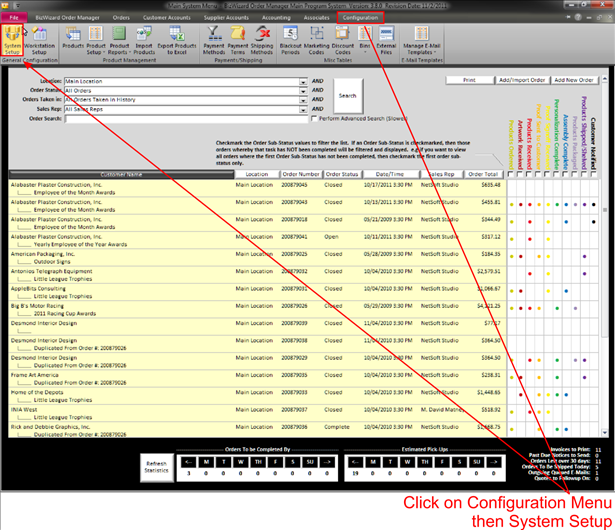Open Discount Codes table

pyautogui.click(x=345, y=44)
